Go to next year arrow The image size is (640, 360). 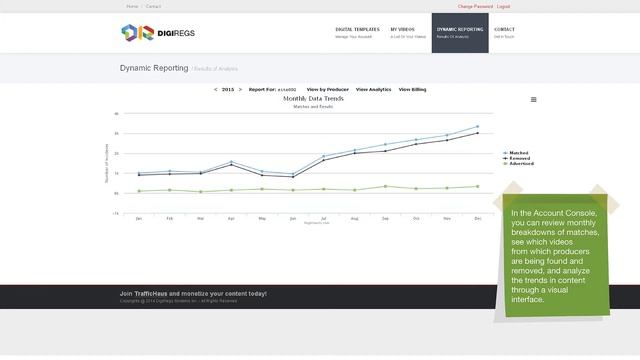coord(240,89)
